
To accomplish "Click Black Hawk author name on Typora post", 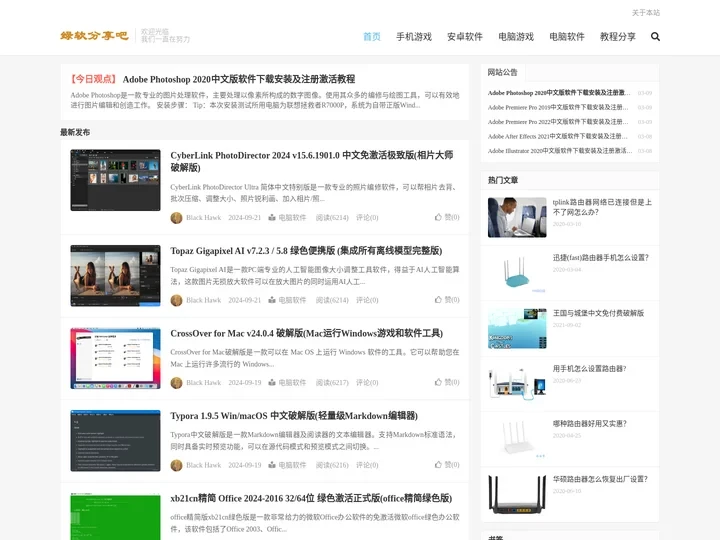I will click(x=203, y=465).
